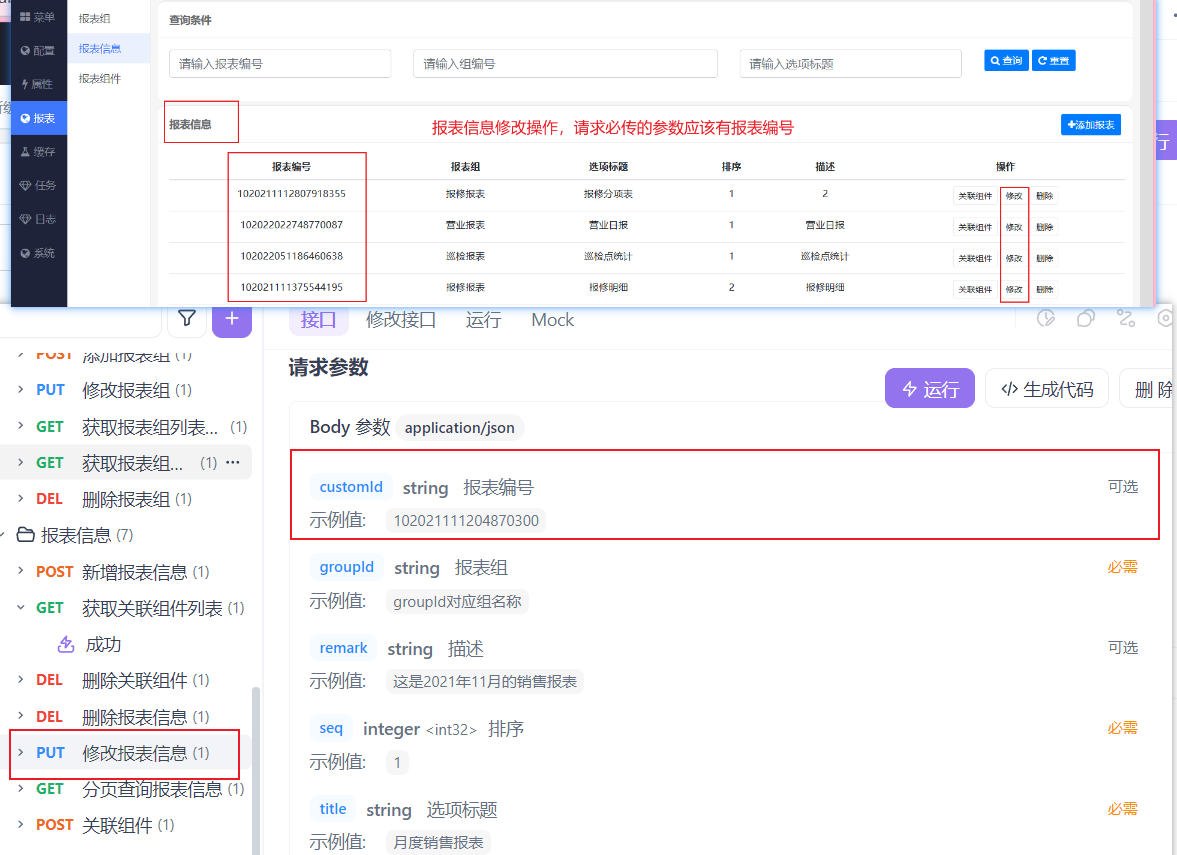
Task: Click the groupId parameter name
Action: click(346, 567)
